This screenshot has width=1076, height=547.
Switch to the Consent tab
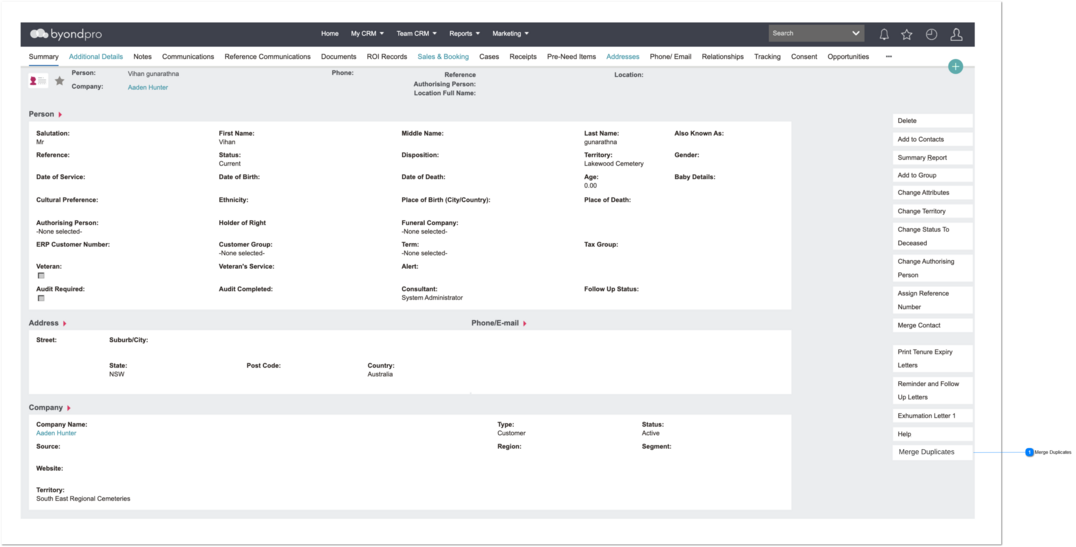(804, 57)
